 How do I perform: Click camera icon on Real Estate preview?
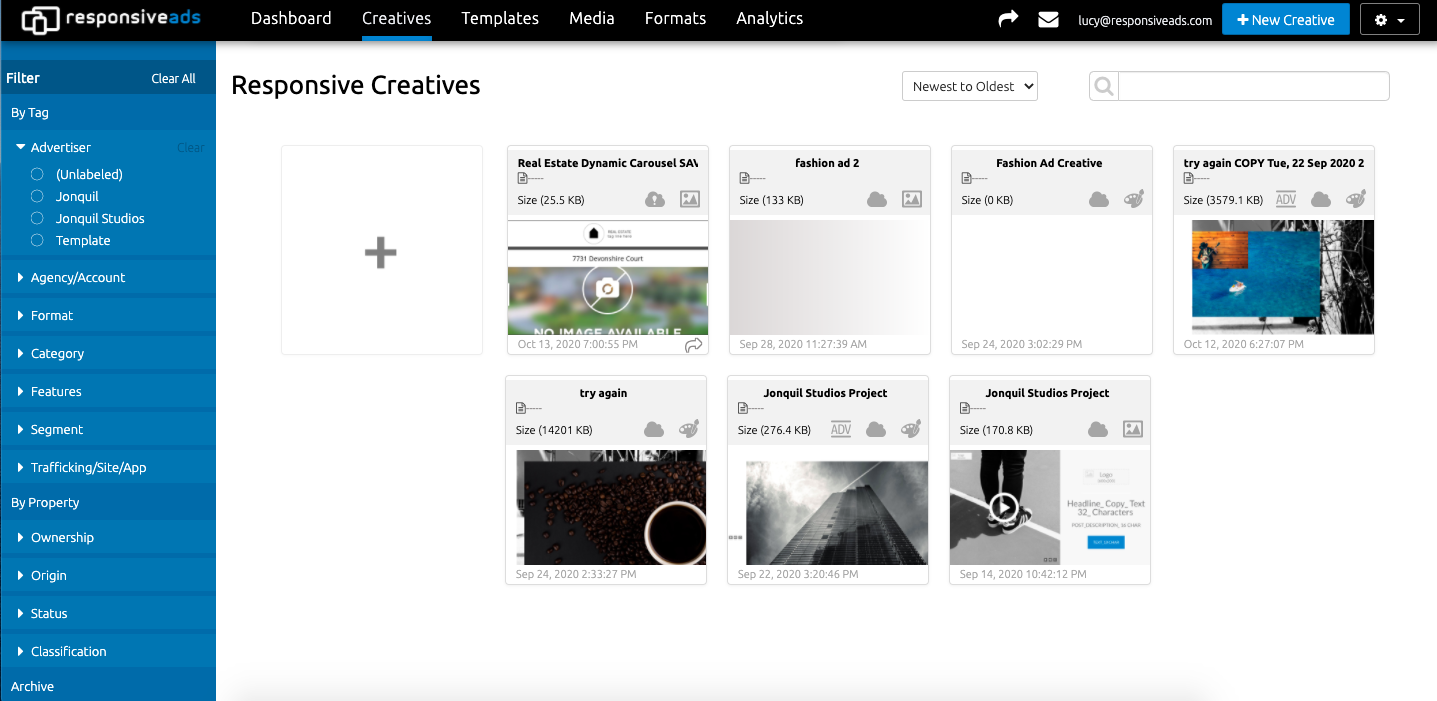pyautogui.click(x=607, y=289)
